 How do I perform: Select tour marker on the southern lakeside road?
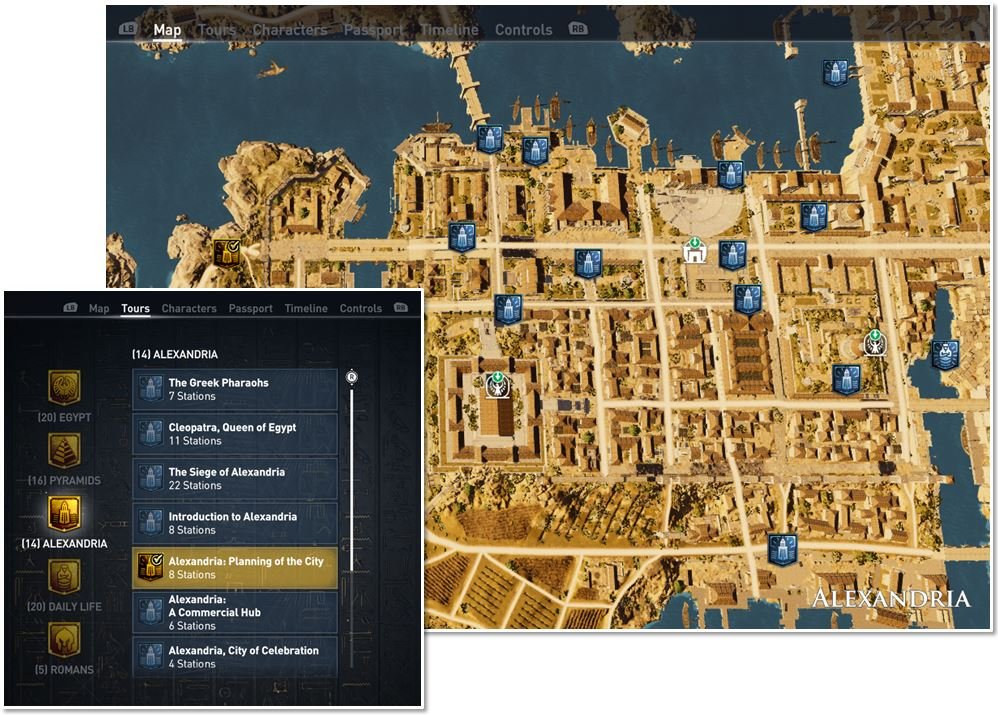tap(782, 549)
